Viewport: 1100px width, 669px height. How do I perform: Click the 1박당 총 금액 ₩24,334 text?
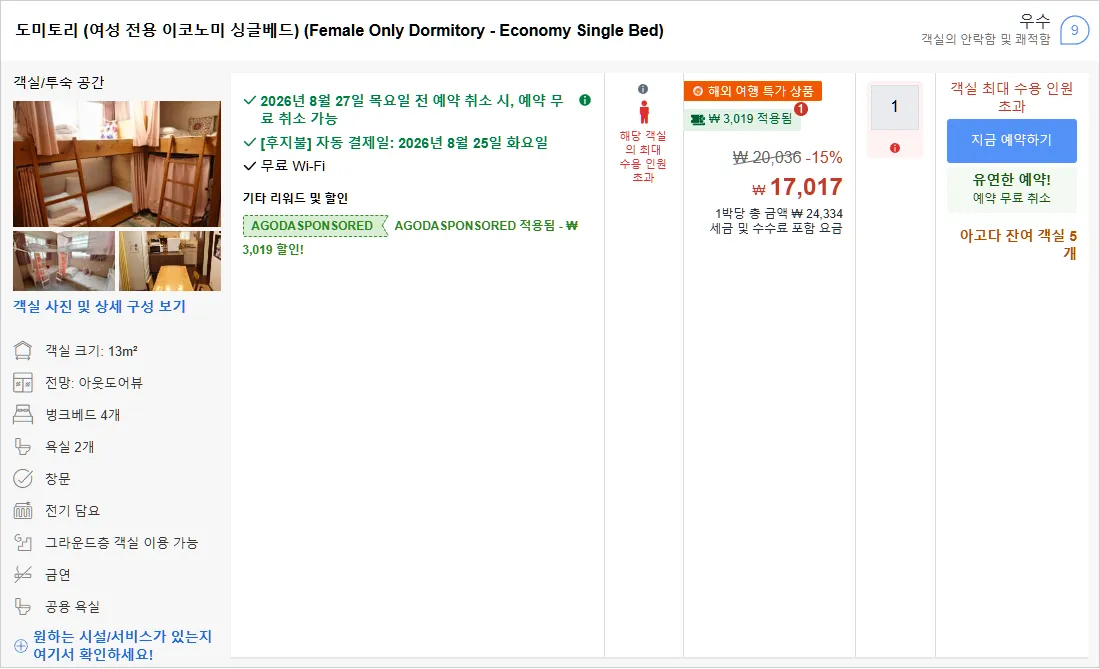coord(779,213)
